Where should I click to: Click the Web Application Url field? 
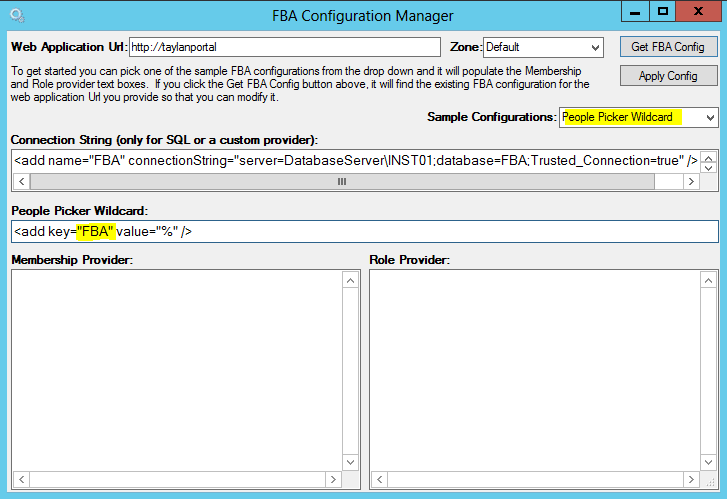click(285, 47)
